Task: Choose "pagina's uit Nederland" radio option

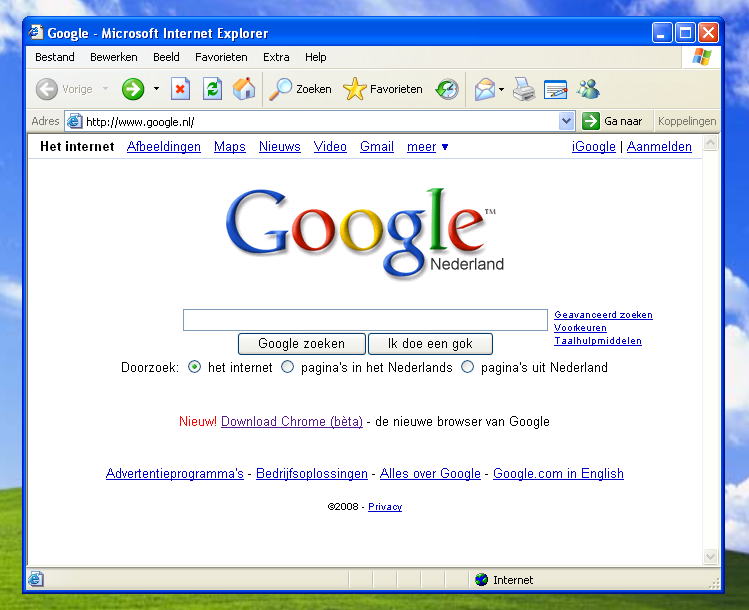Action: coord(467,367)
